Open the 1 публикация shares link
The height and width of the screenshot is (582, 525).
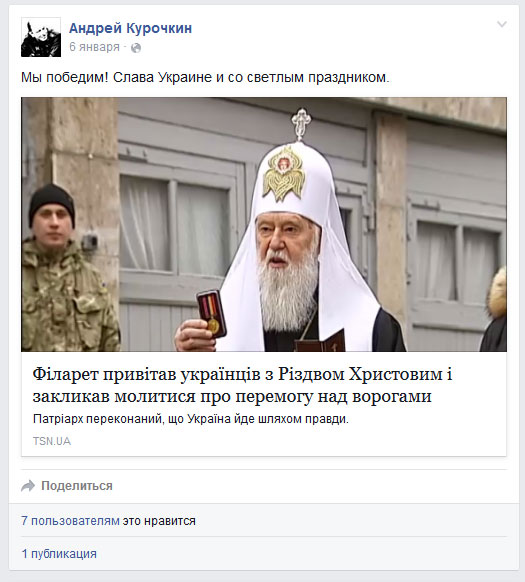tap(59, 554)
